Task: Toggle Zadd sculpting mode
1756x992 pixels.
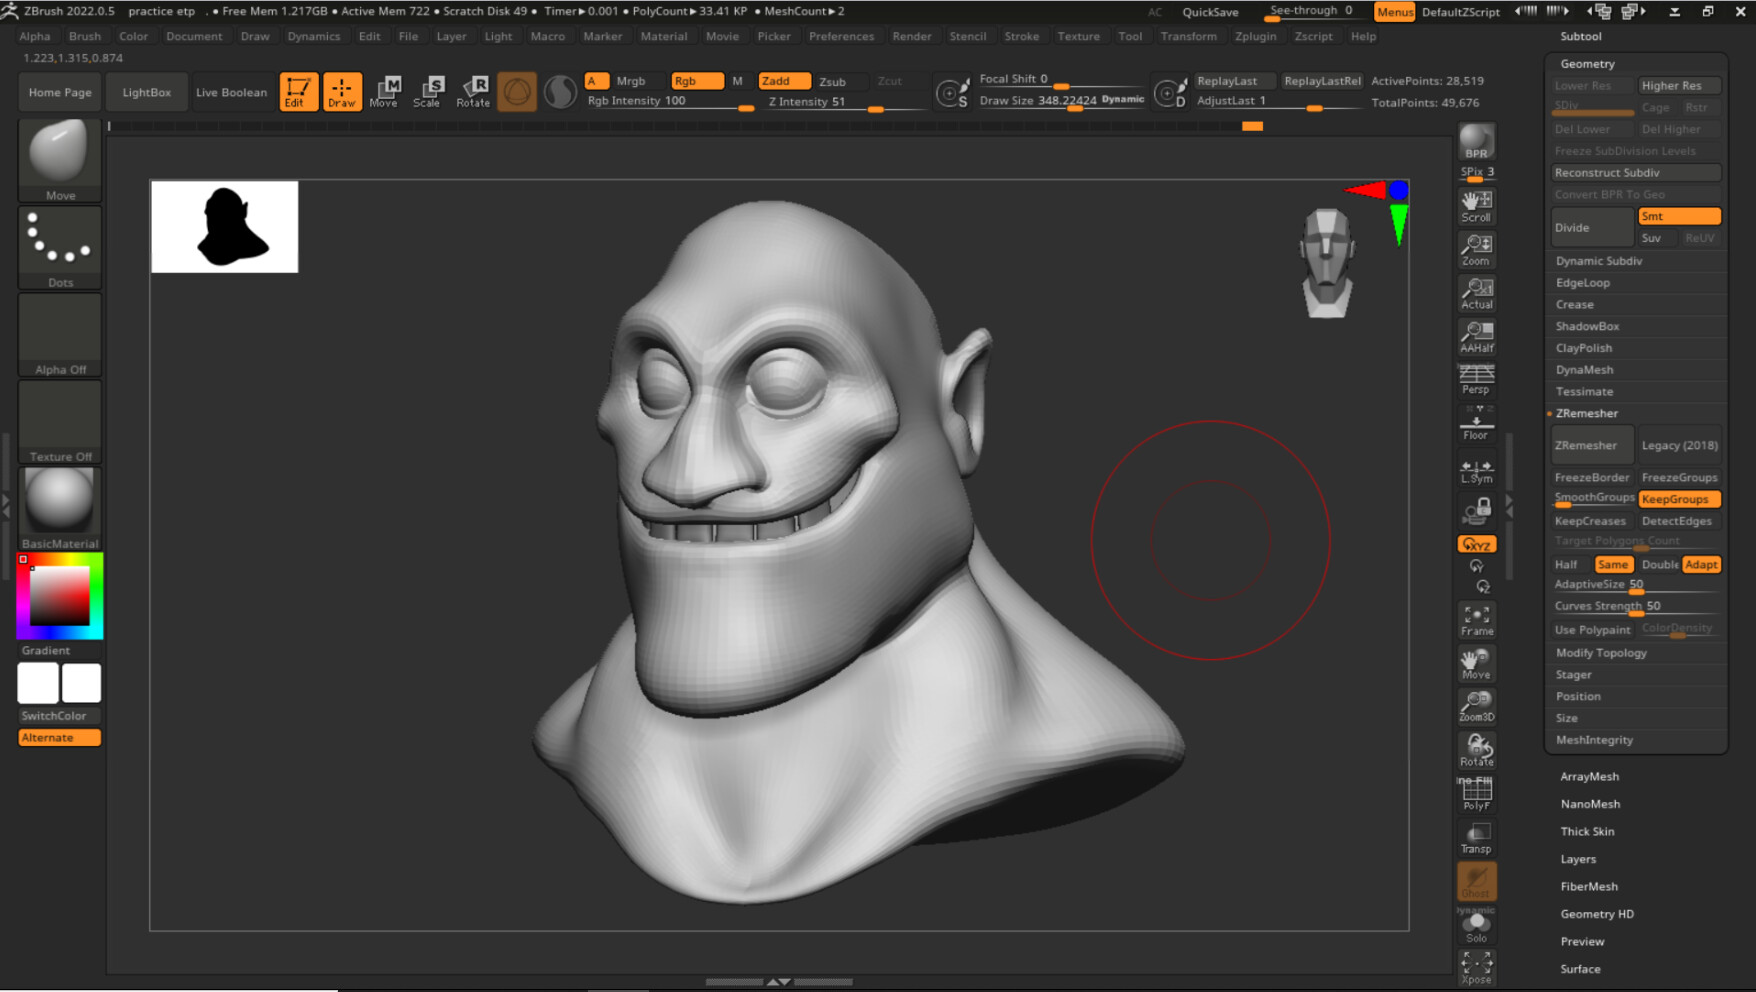Action: point(784,80)
